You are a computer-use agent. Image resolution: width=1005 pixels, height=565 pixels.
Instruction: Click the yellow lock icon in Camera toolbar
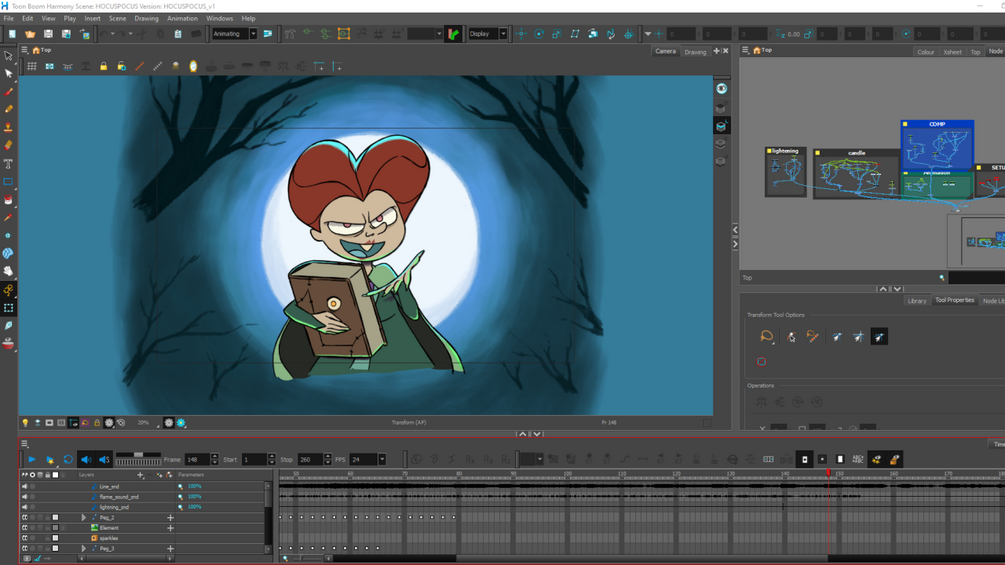pyautogui.click(x=103, y=66)
